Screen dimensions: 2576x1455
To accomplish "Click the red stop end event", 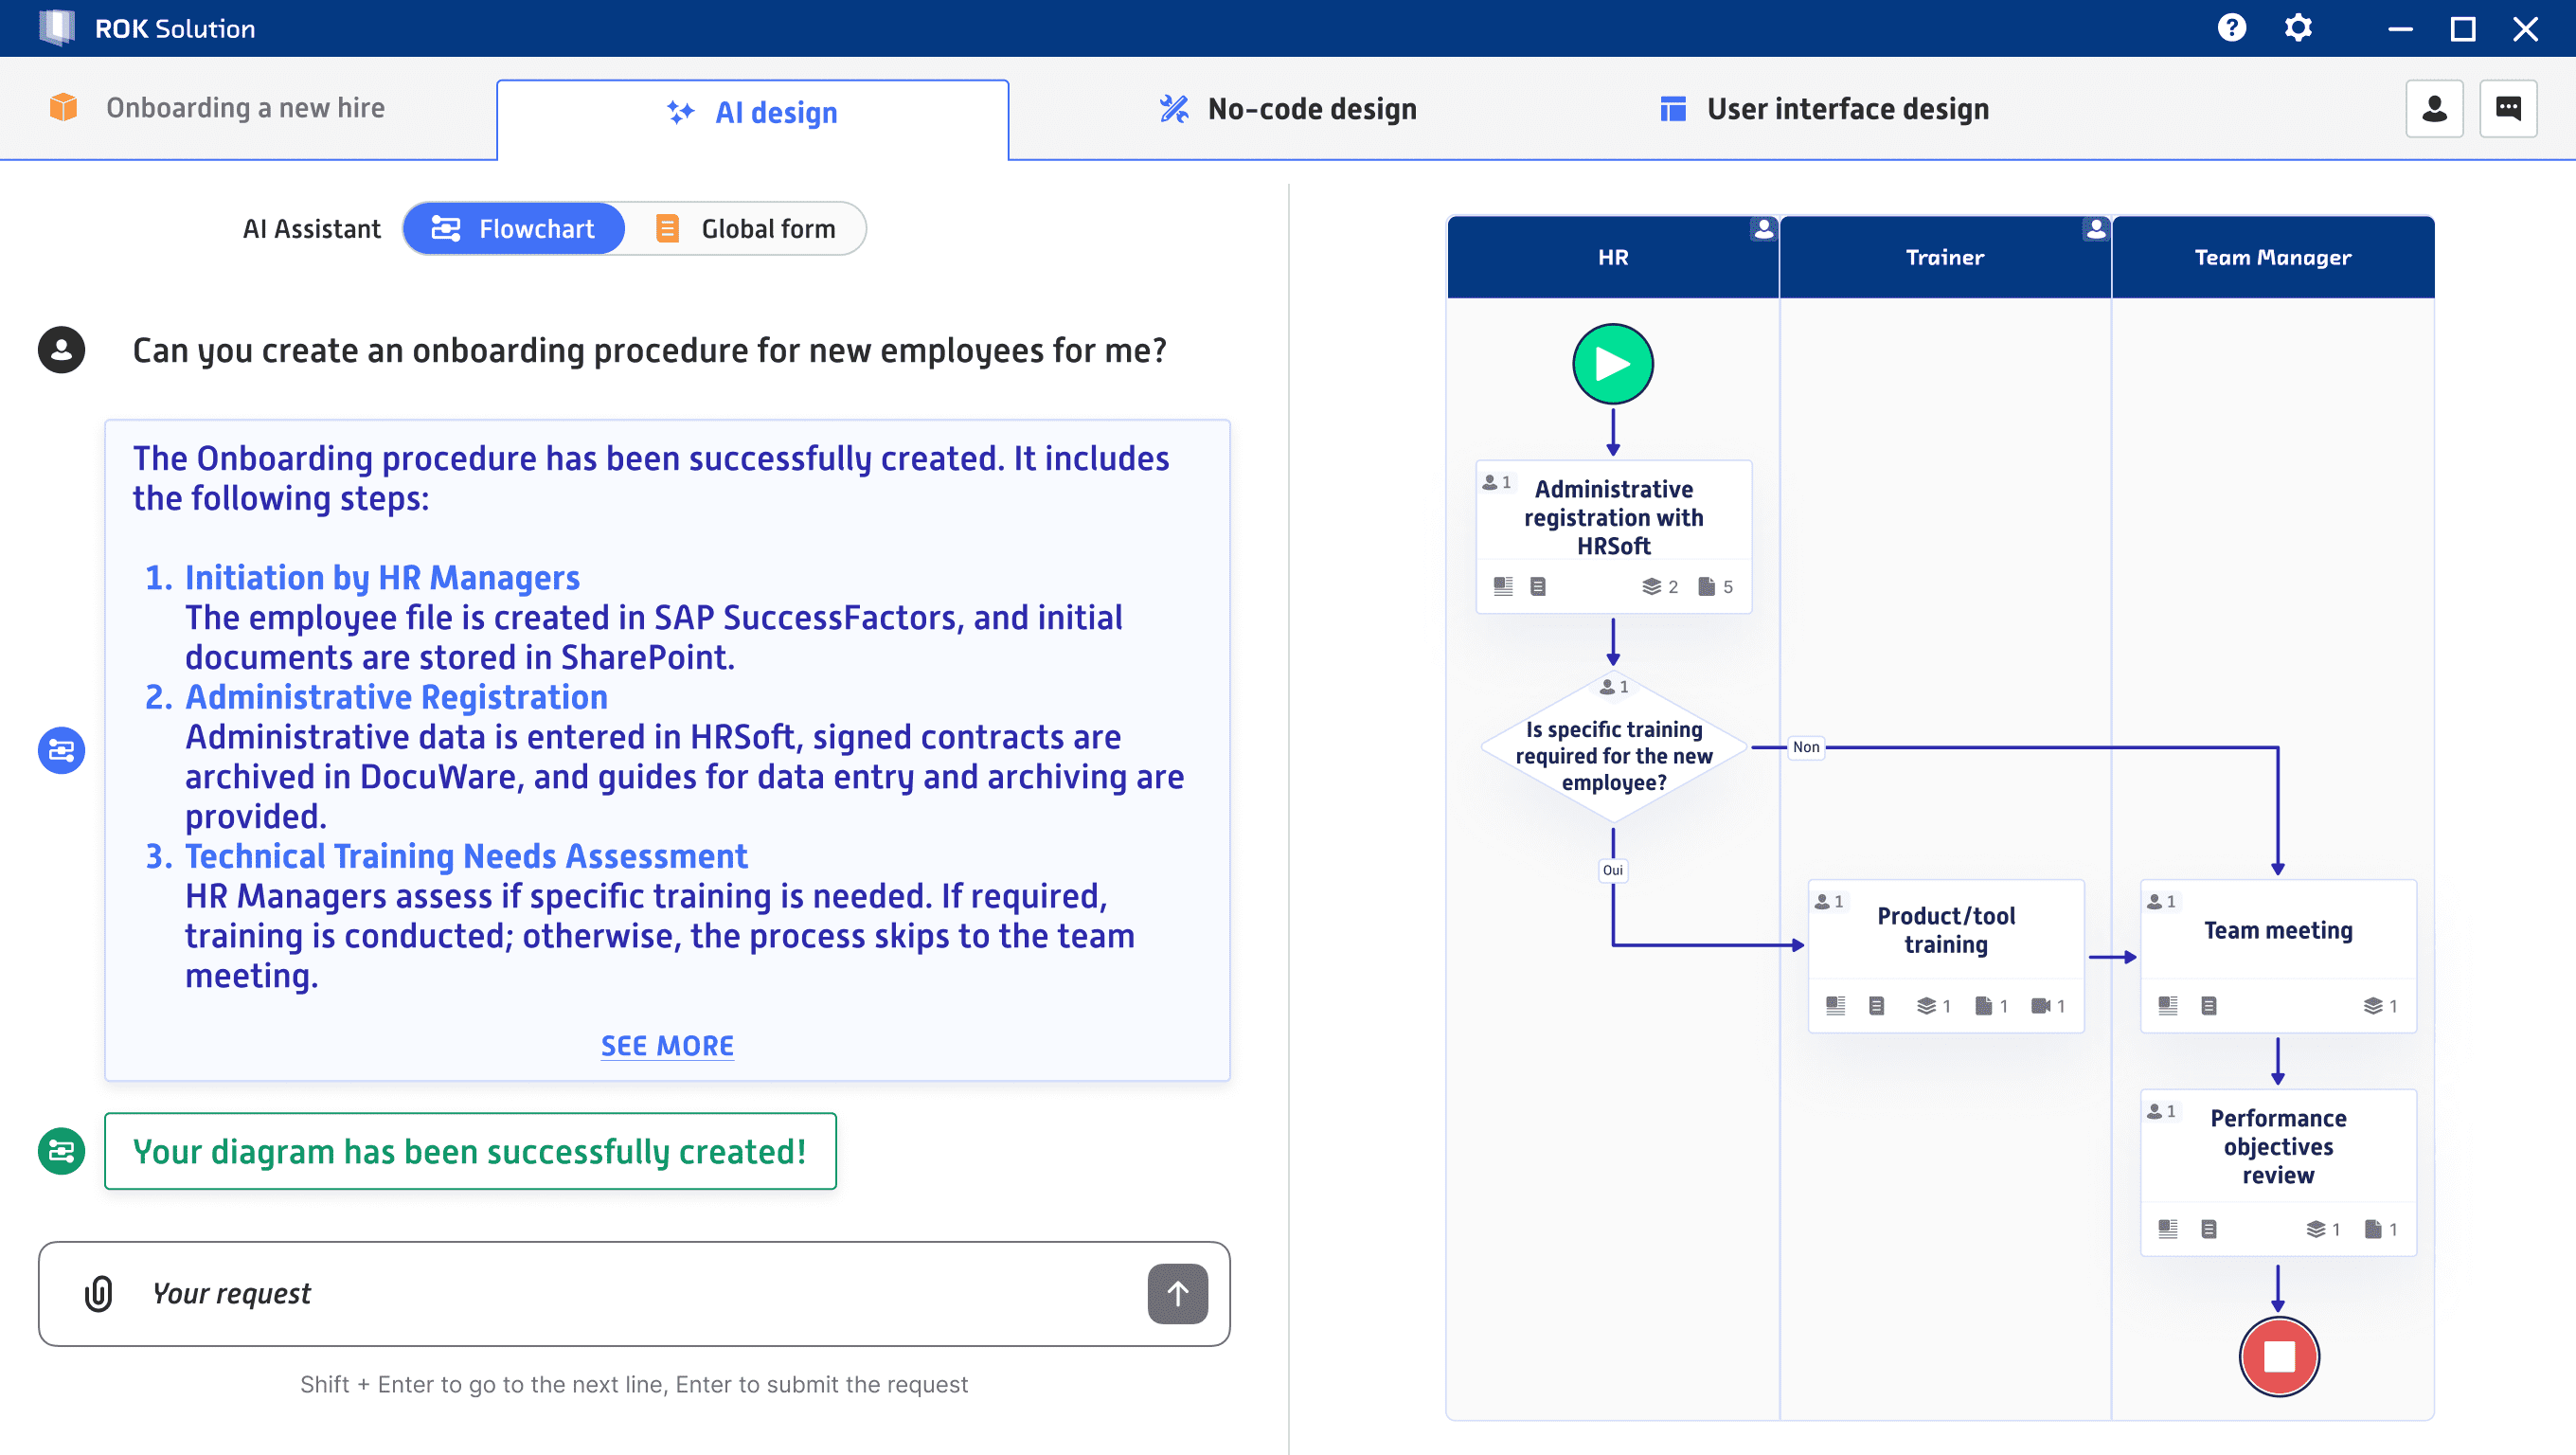I will 2278,1356.
